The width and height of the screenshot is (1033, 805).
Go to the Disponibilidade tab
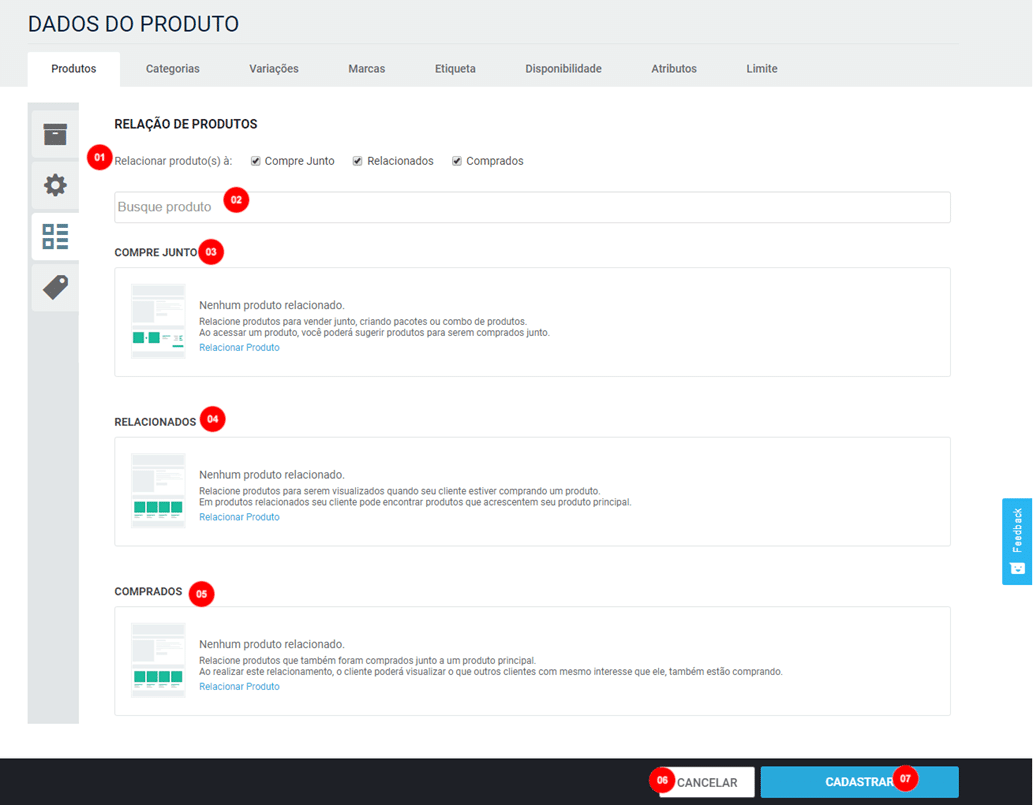click(563, 69)
